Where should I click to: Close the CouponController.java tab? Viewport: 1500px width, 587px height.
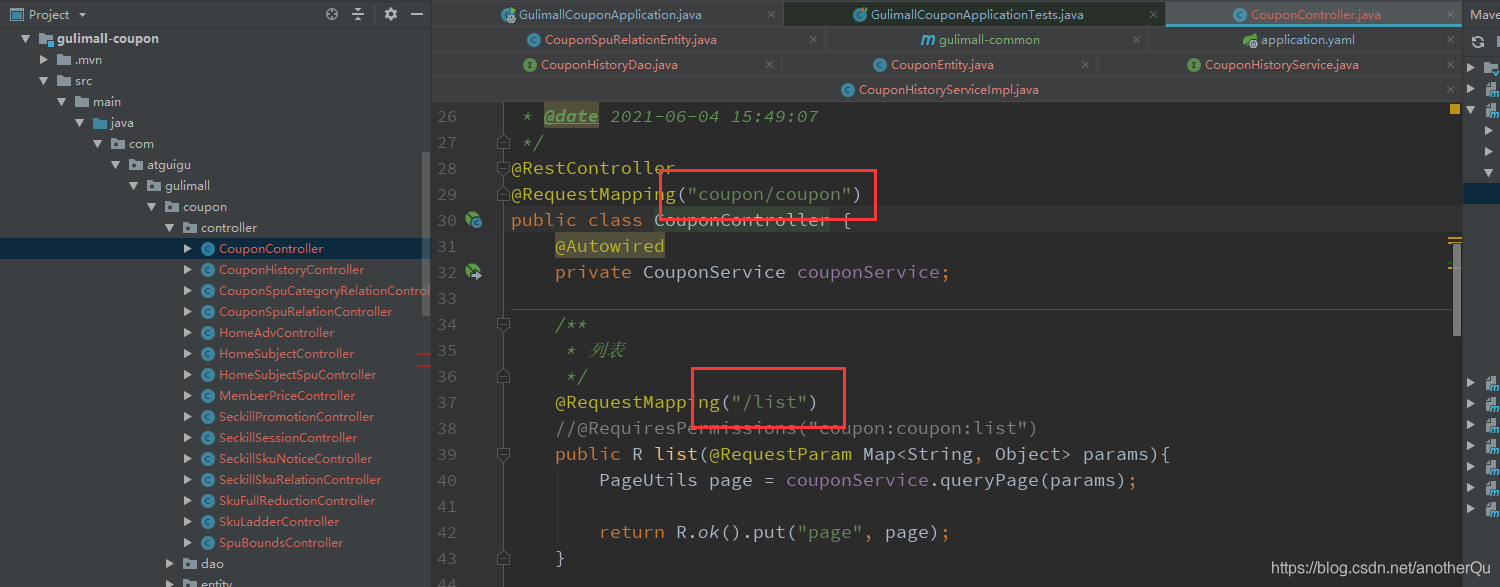tap(1450, 15)
